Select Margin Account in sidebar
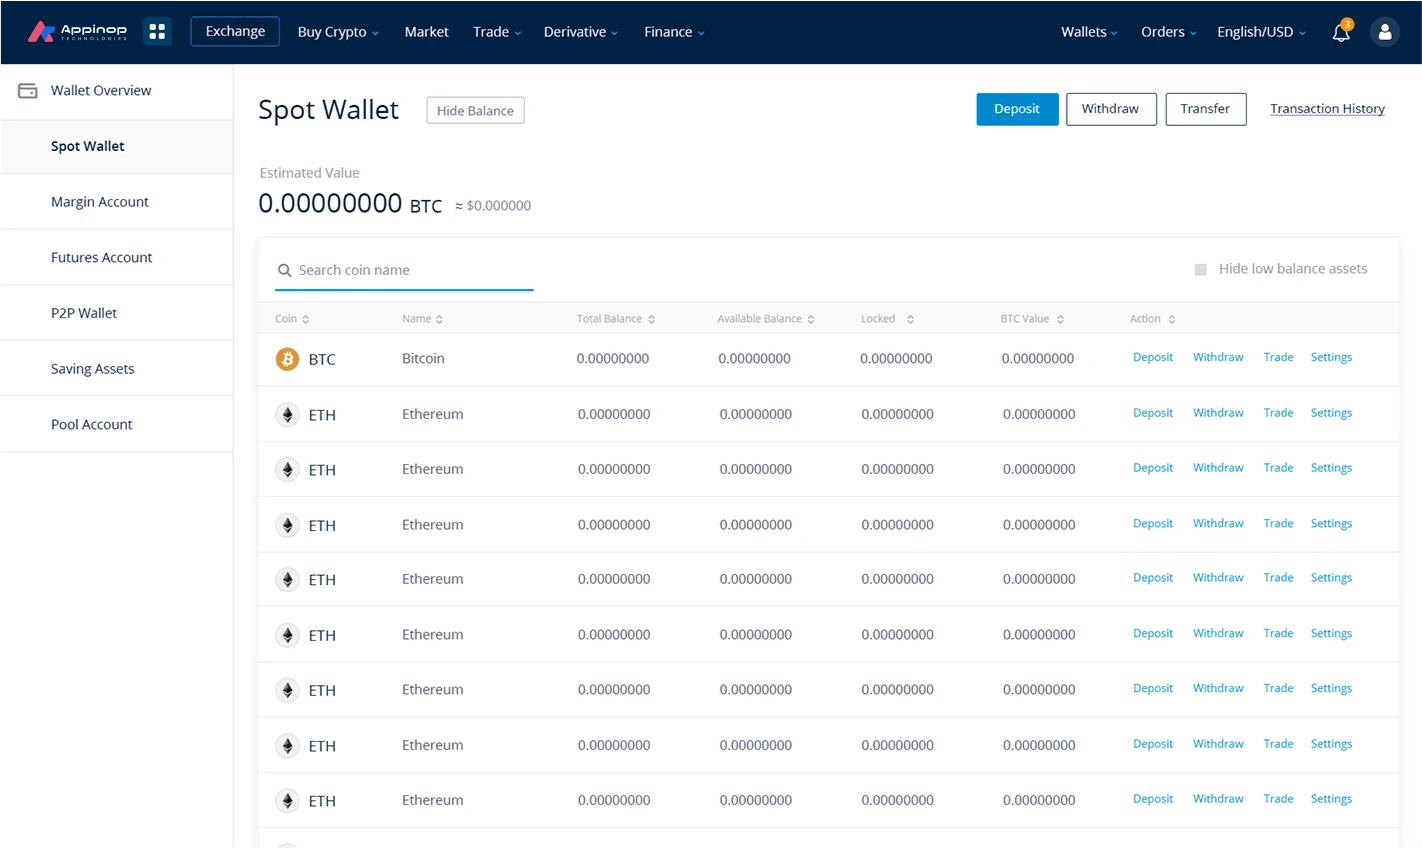The image size is (1422, 848). pyautogui.click(x=100, y=202)
